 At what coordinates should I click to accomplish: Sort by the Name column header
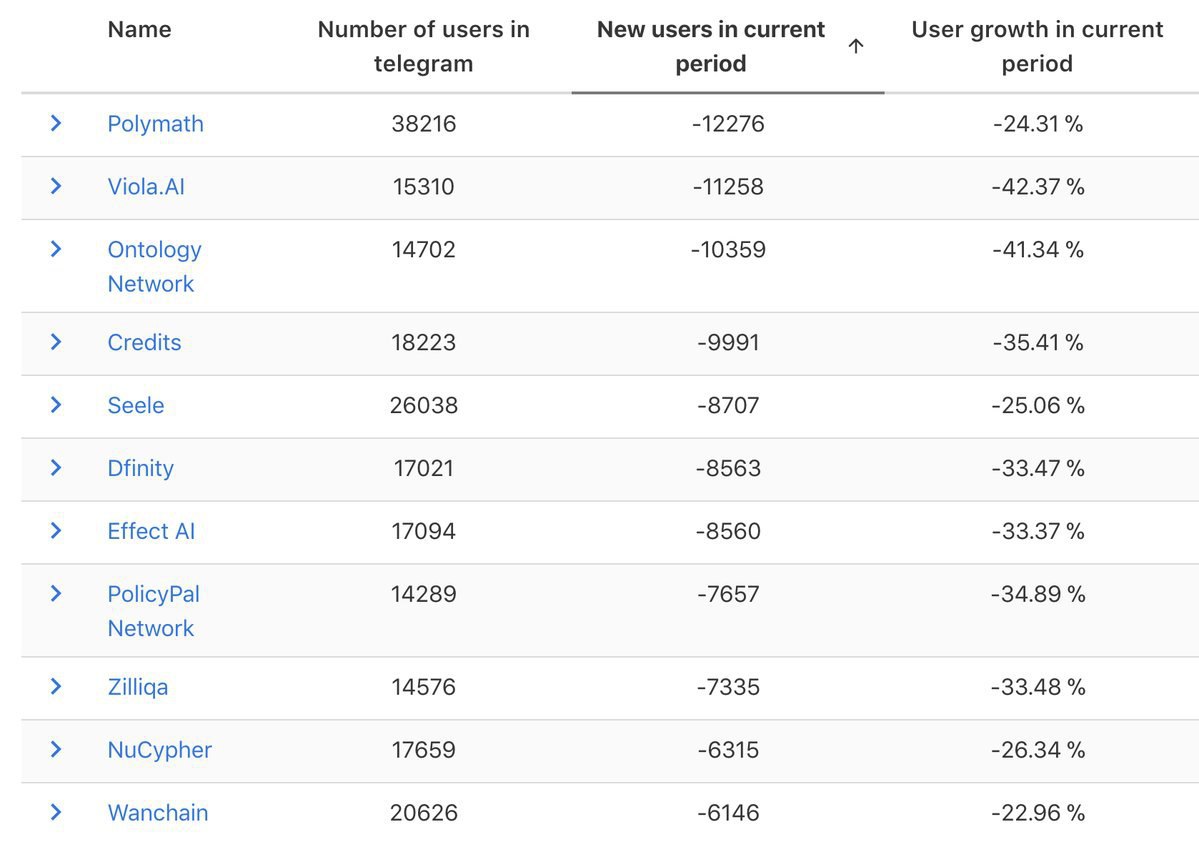(139, 29)
